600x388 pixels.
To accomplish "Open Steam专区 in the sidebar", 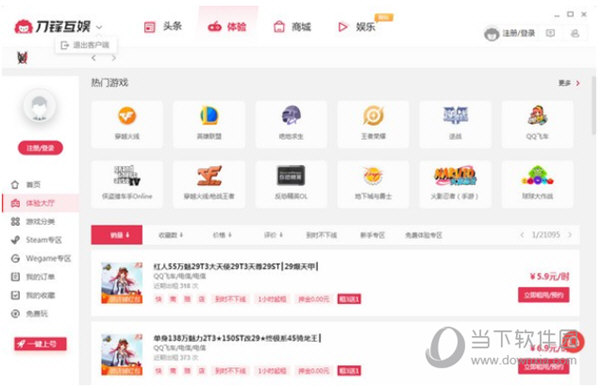I will 40,240.
